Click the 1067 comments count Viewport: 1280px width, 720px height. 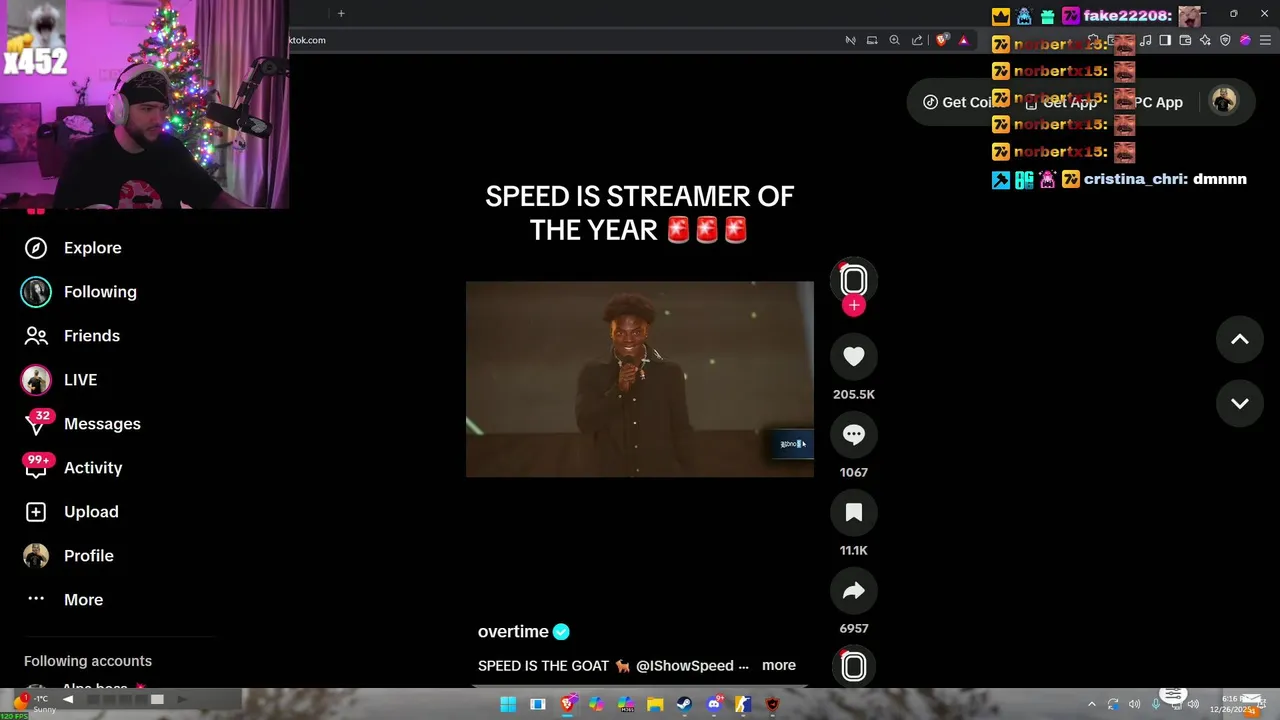854,472
